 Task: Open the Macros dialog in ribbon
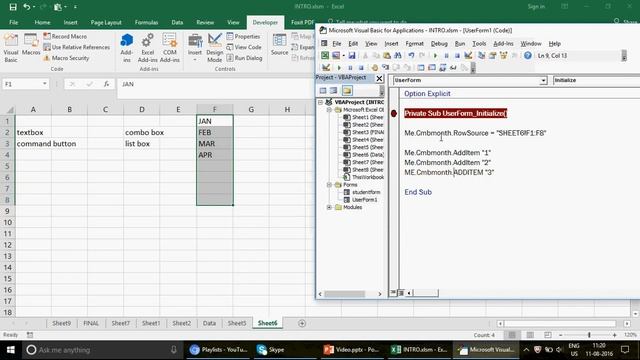31,45
